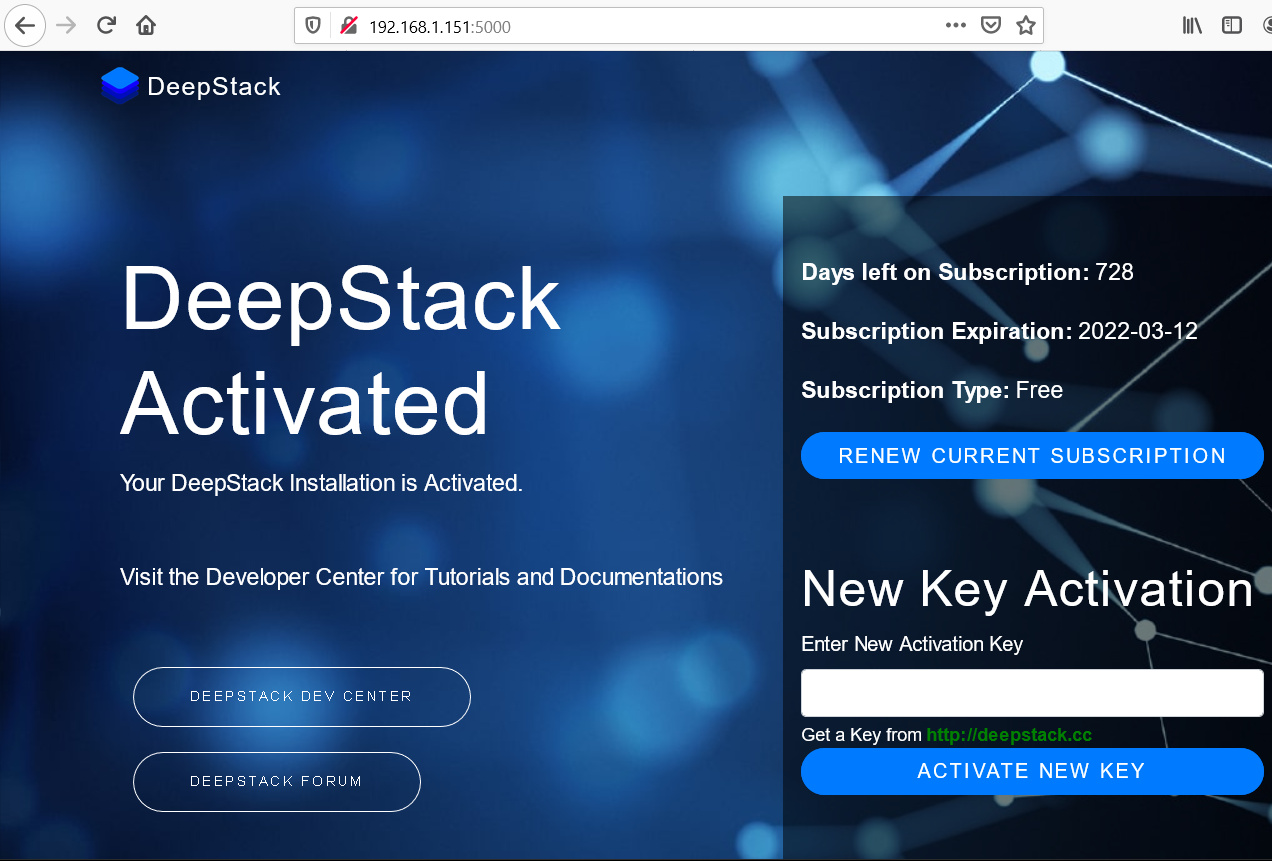Open the content blocking shield icon

[311, 25]
